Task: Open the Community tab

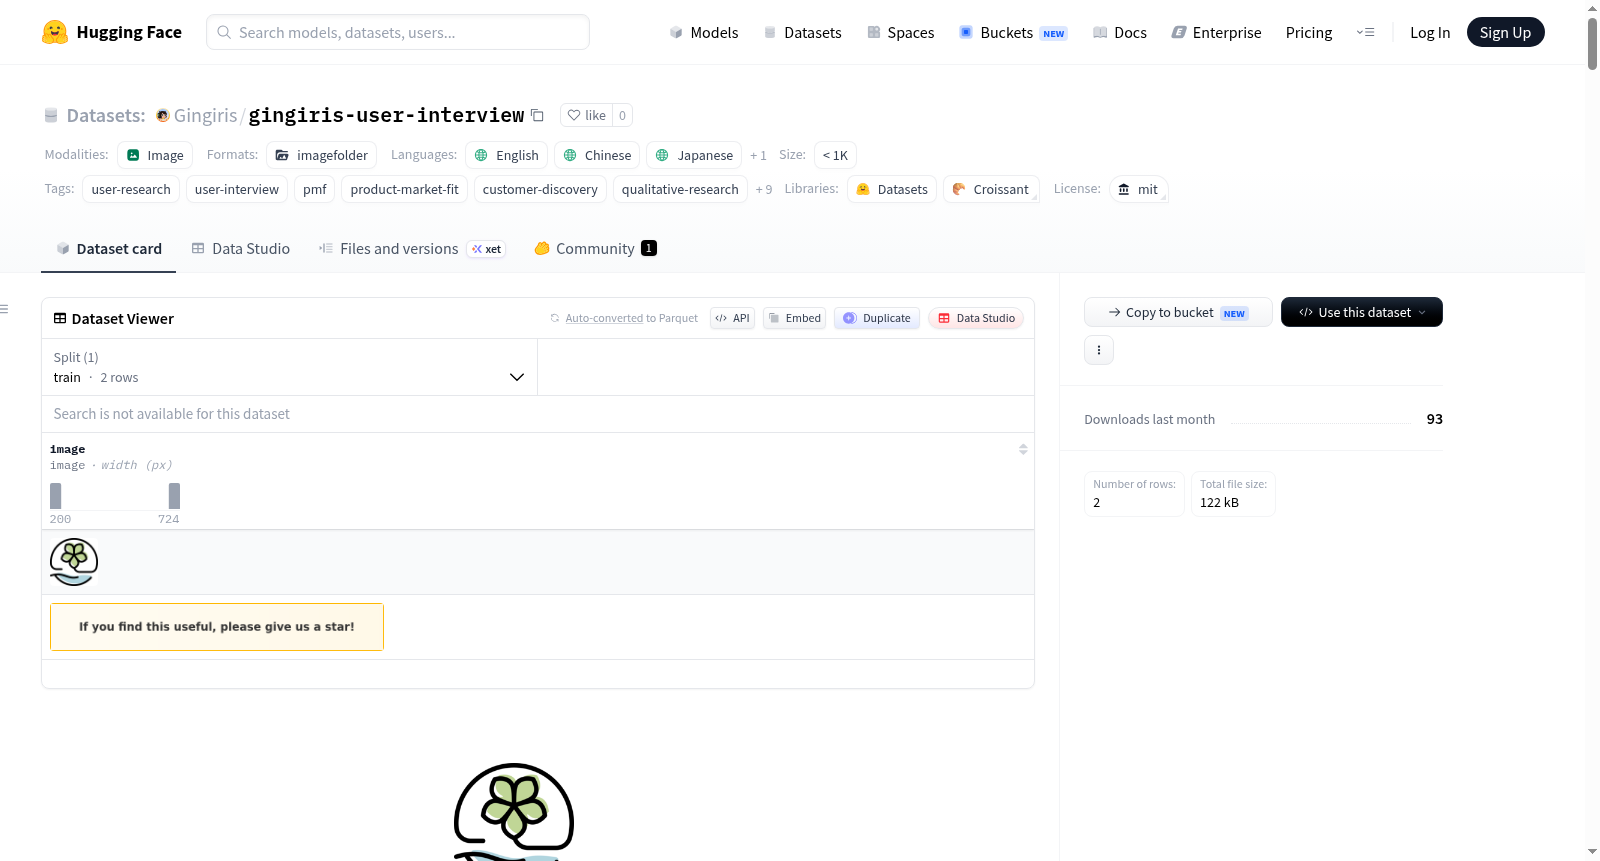Action: [595, 249]
